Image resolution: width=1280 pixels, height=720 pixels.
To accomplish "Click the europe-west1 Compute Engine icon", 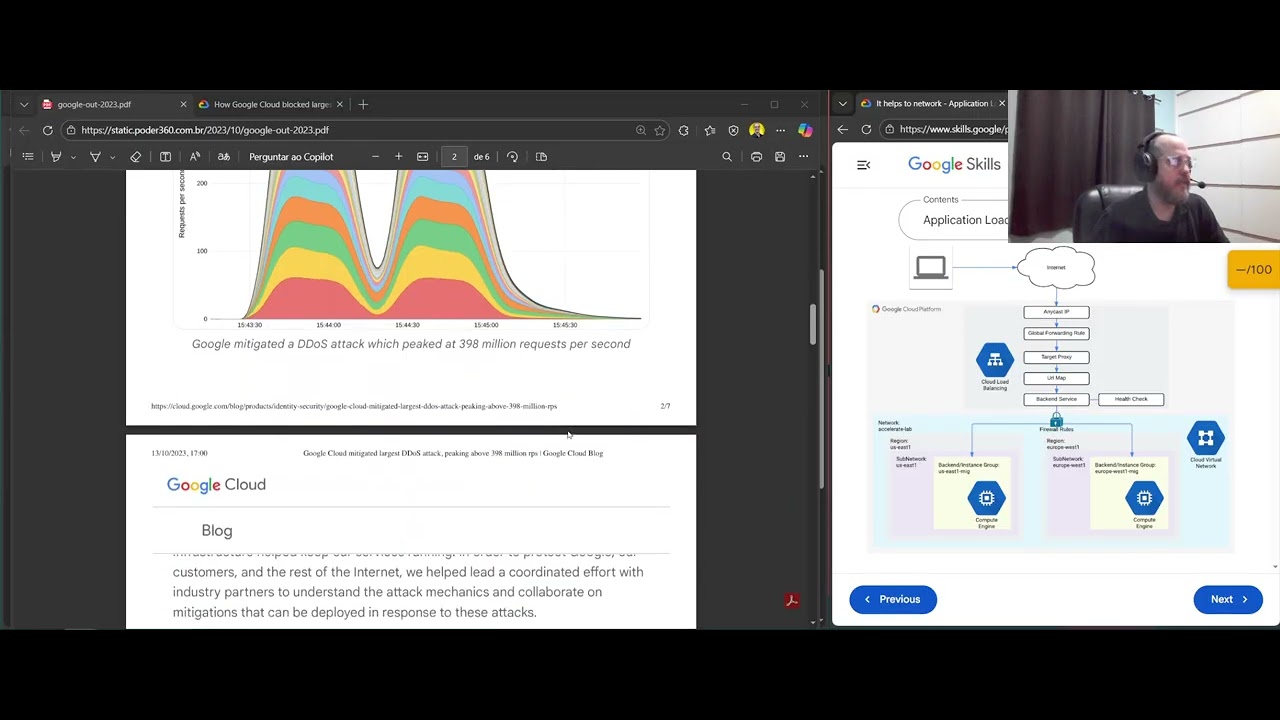I will point(1144,498).
